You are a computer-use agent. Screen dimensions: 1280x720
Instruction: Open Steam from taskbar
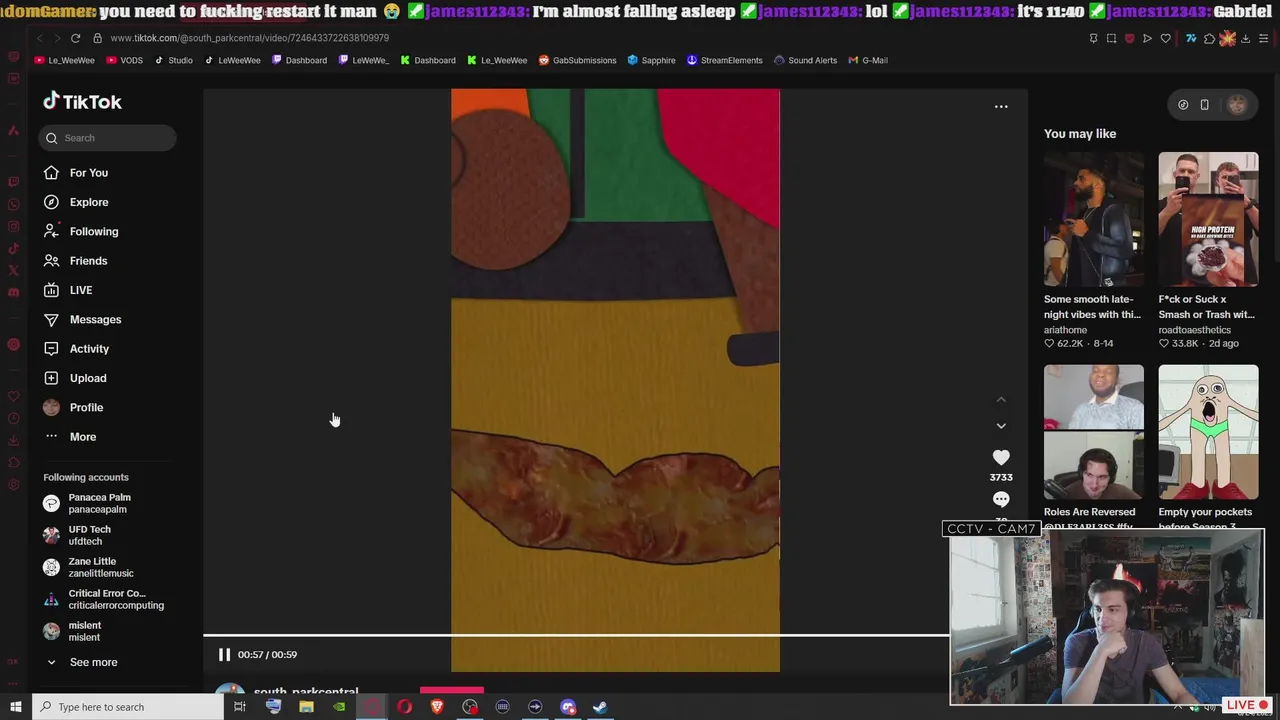pos(600,707)
